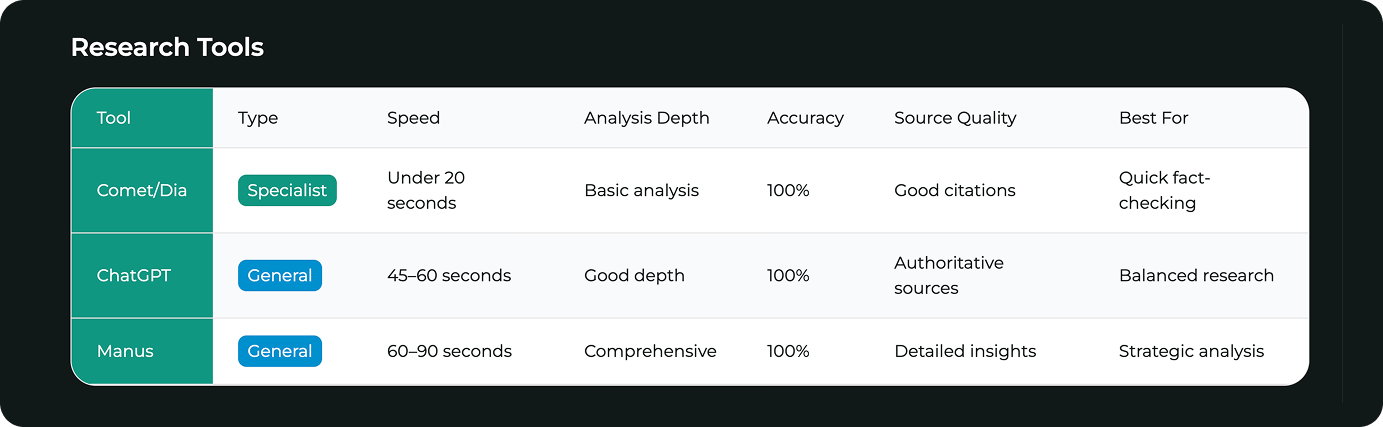Click the Research Tools heading
1383x427 pixels.
167,47
